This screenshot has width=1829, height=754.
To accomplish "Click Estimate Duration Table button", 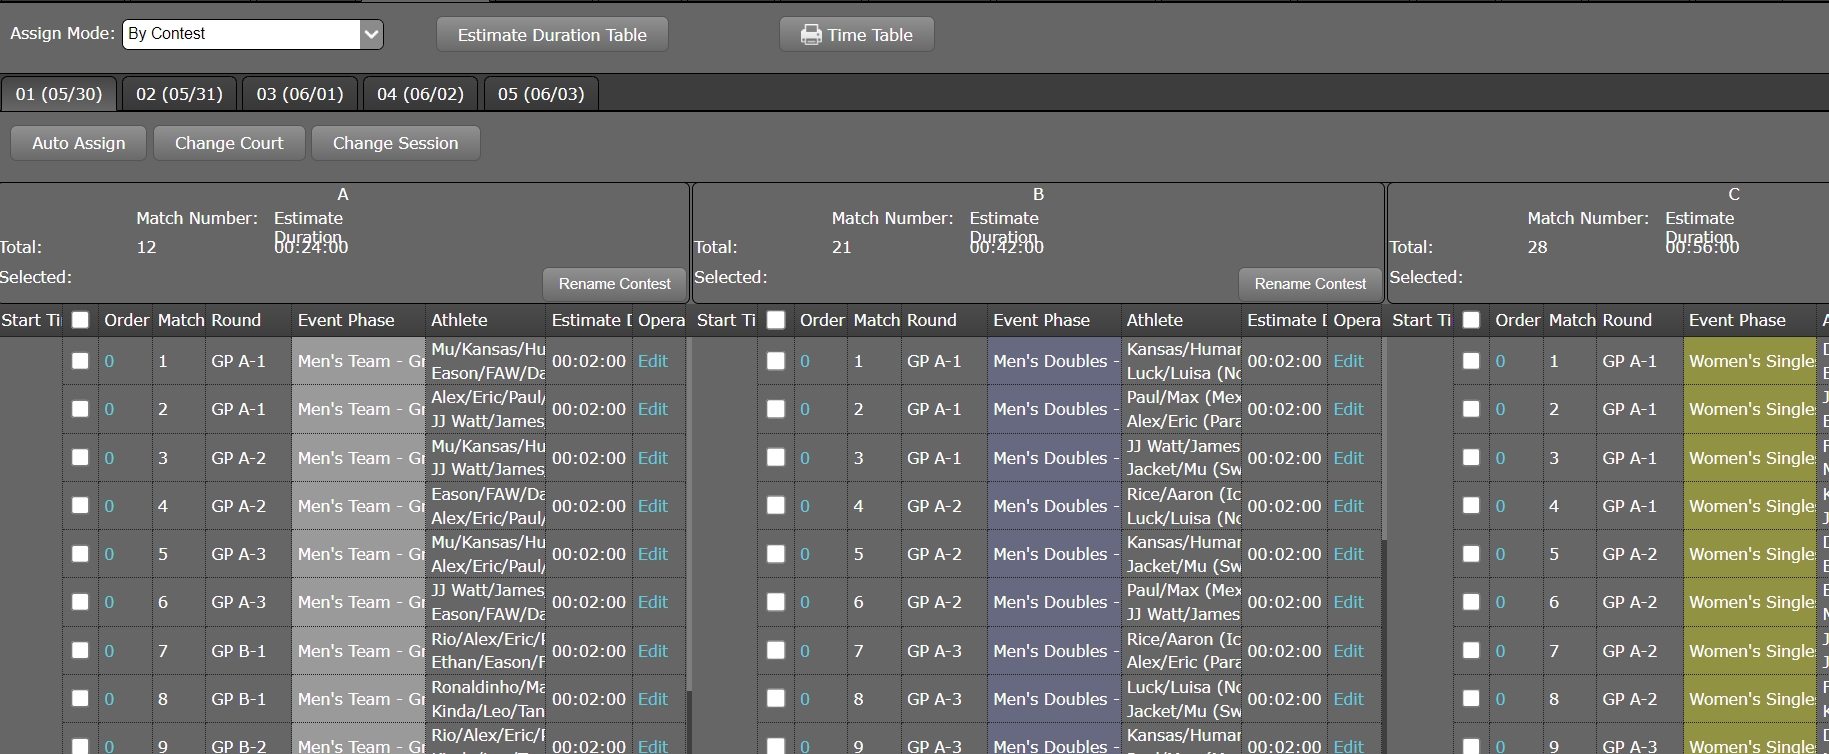I will 552,35.
